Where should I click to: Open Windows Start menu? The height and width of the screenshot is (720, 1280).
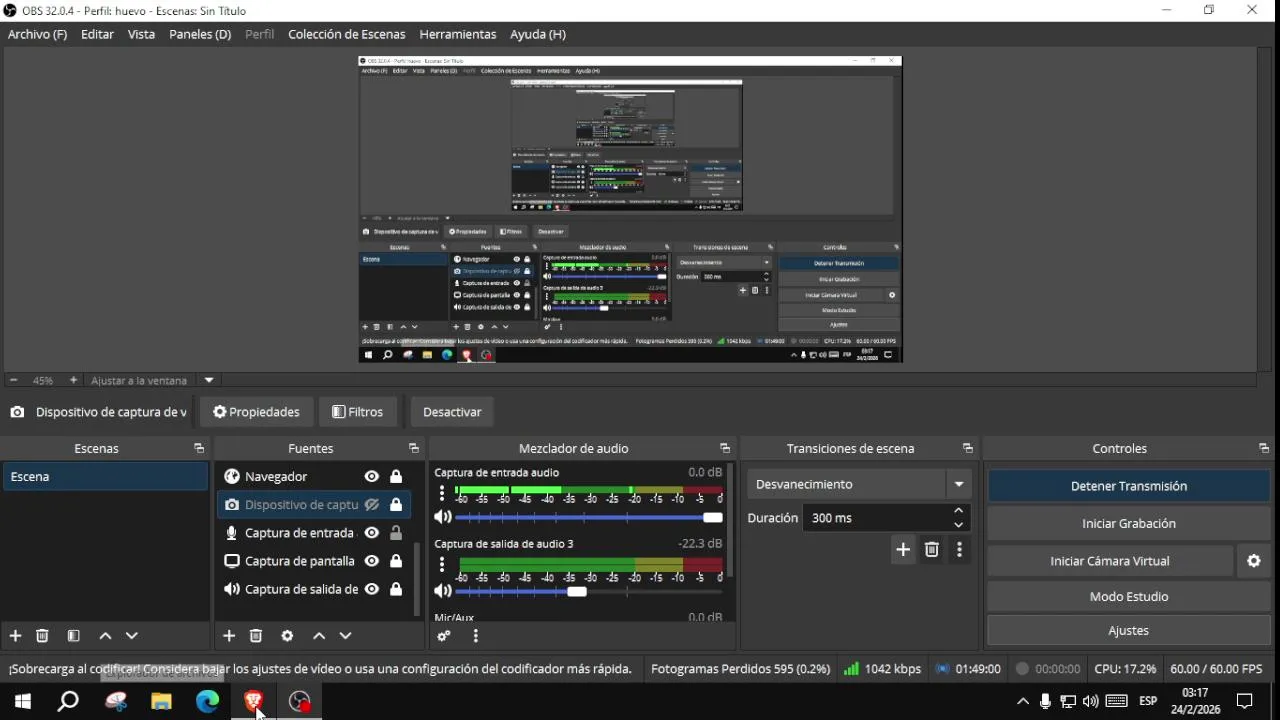(22, 701)
